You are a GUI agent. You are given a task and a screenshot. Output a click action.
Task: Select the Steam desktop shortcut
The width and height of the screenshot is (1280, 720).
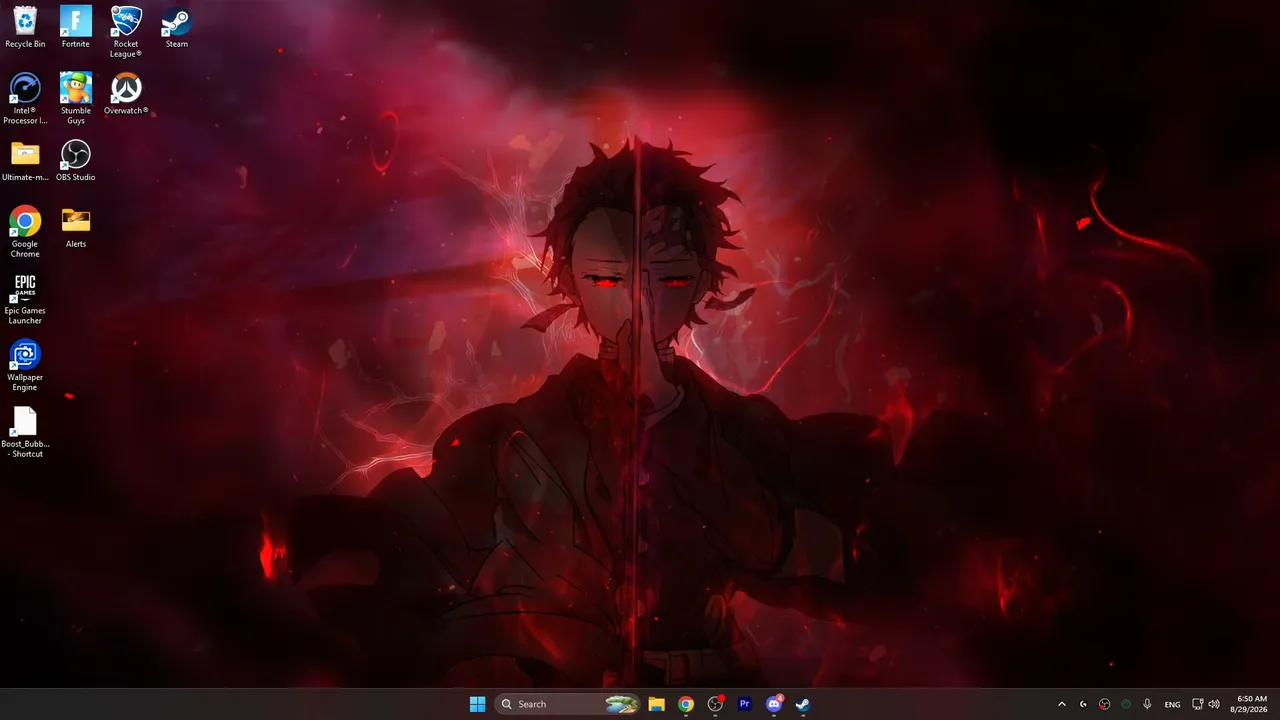[177, 27]
